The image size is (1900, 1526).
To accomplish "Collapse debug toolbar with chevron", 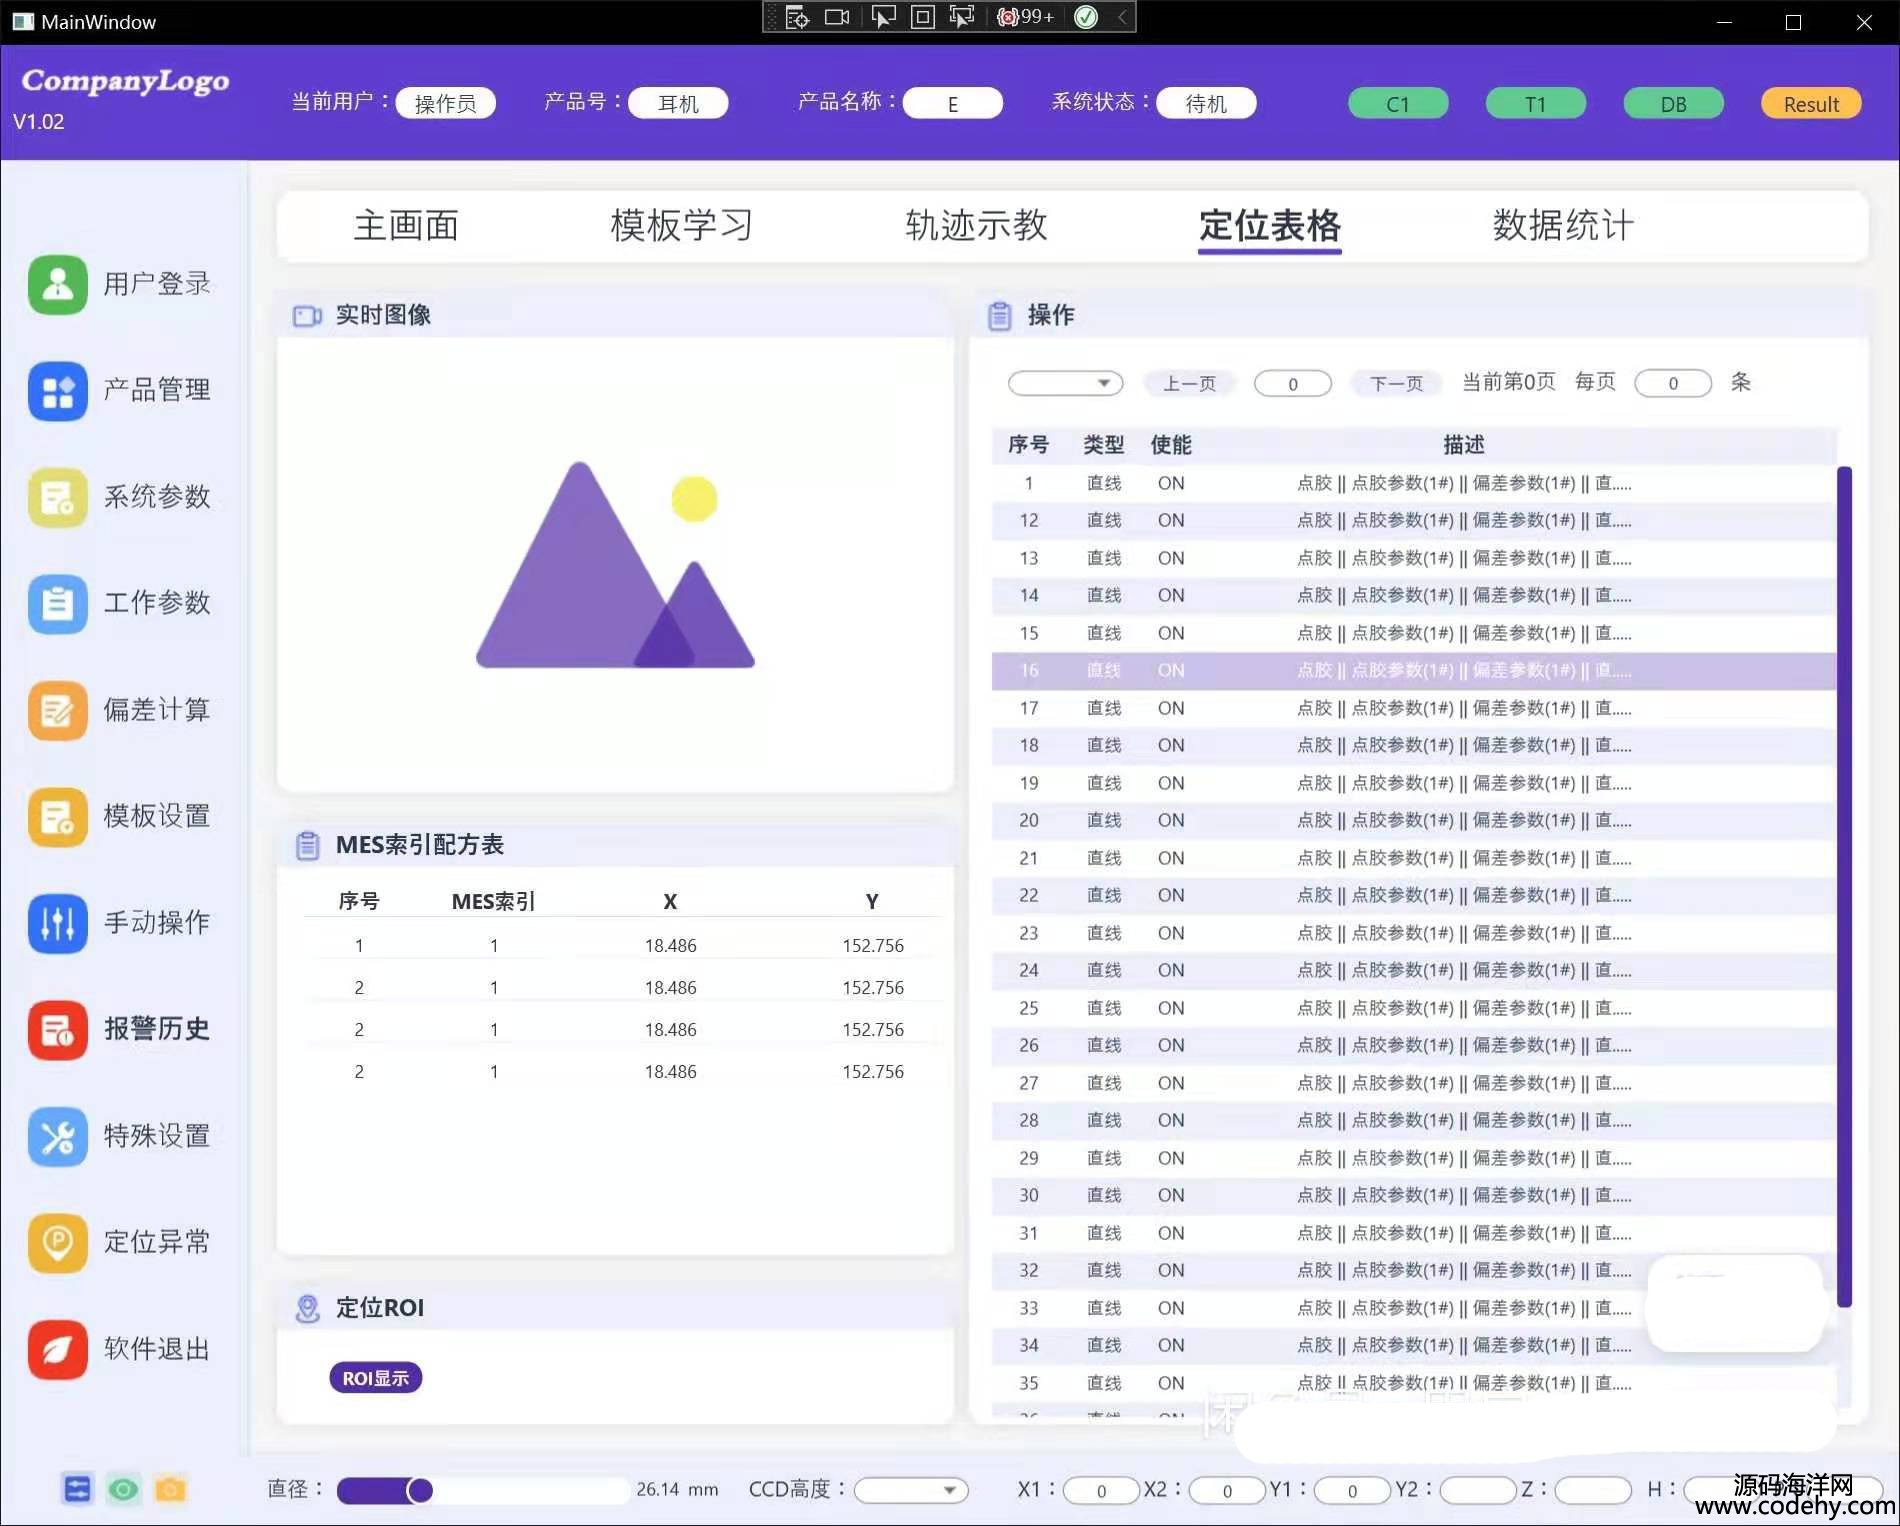I will (1122, 17).
